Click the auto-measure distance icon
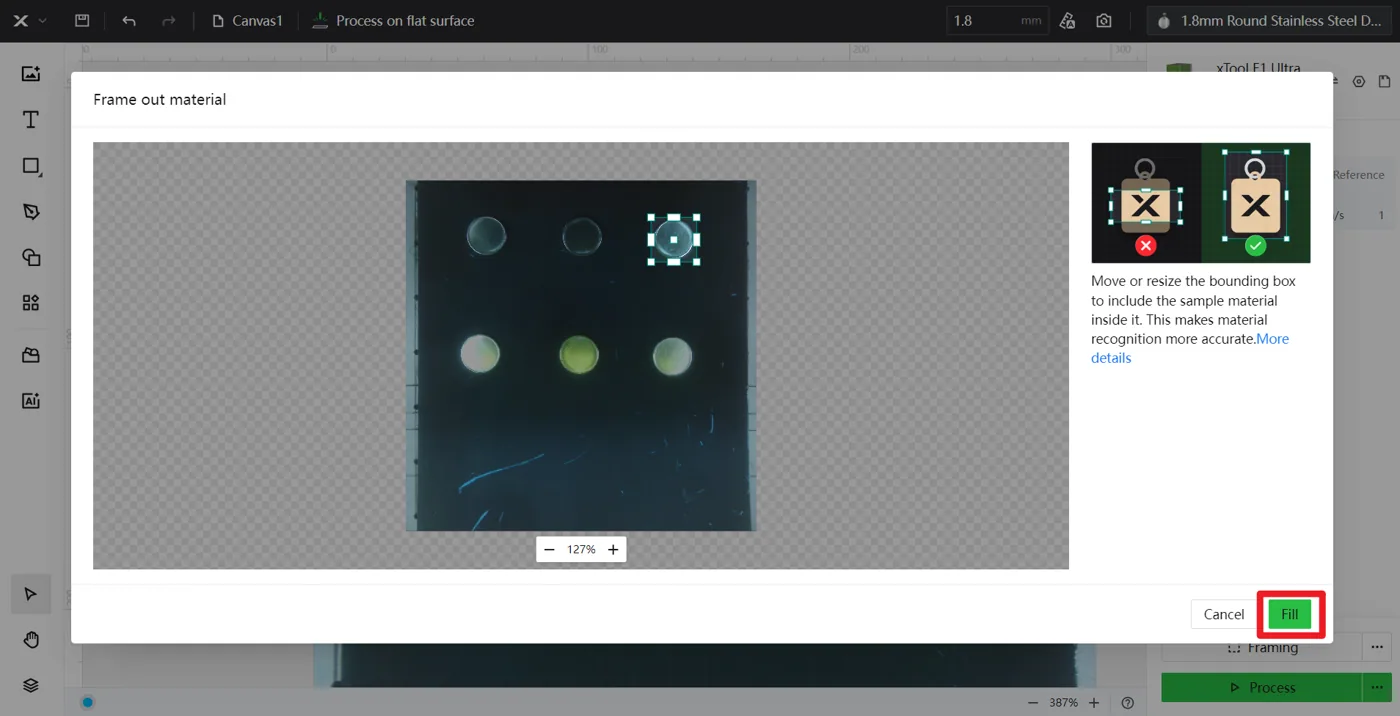1400x716 pixels. 1068,21
